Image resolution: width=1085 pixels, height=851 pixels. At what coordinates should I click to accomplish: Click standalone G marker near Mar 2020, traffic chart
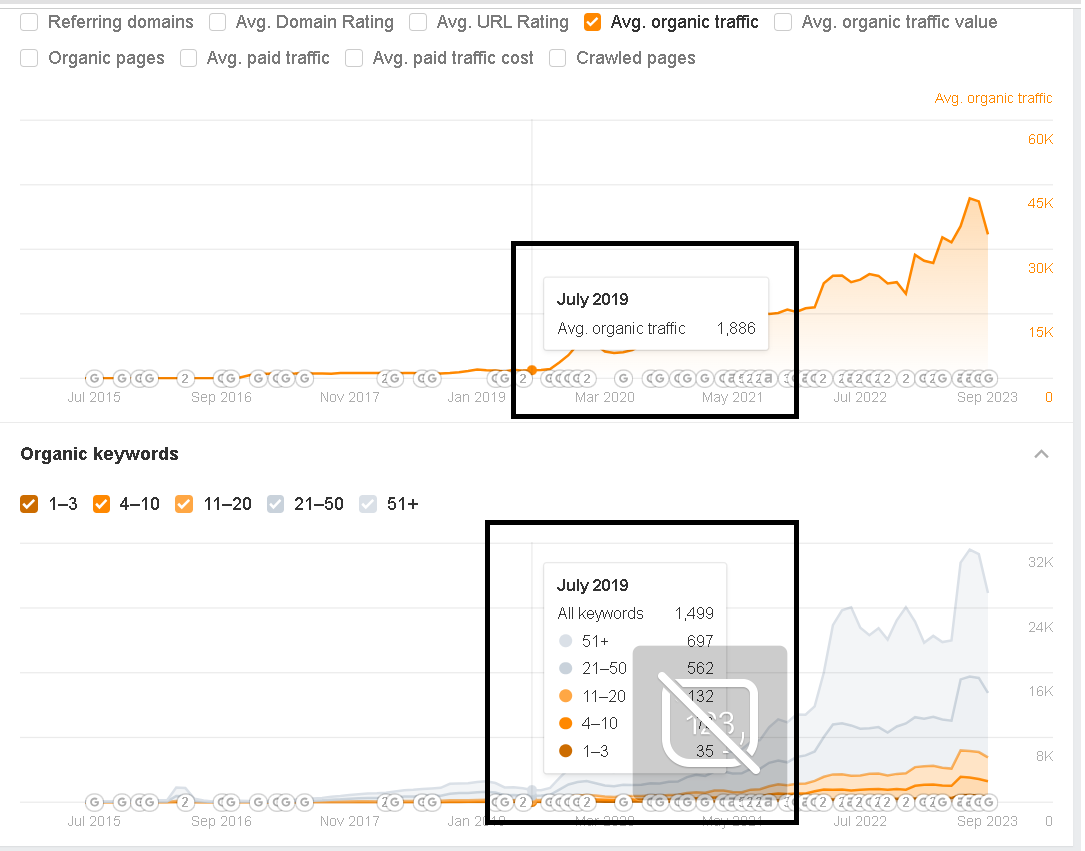[x=624, y=378]
